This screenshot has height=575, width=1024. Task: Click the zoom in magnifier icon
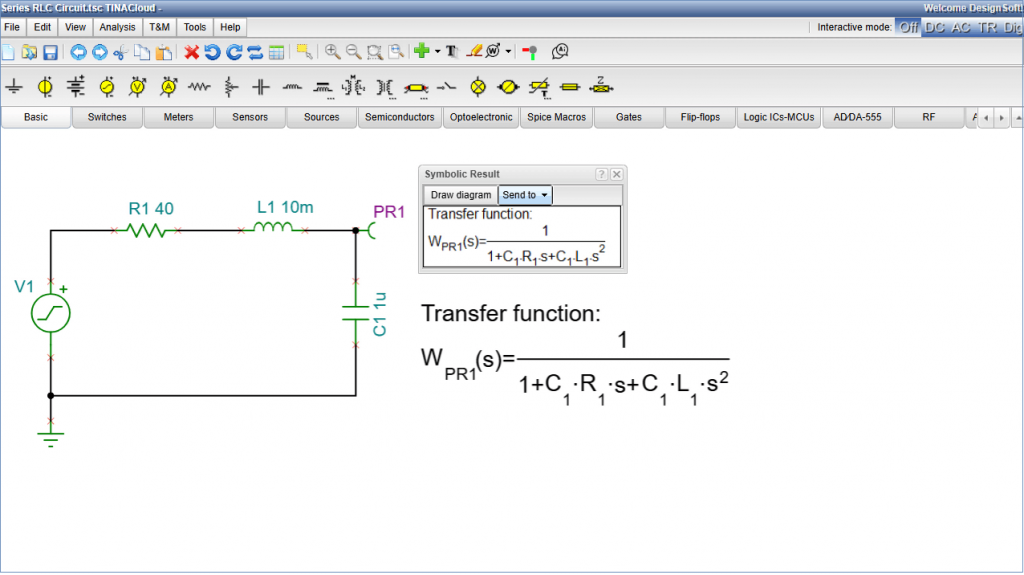[x=333, y=52]
